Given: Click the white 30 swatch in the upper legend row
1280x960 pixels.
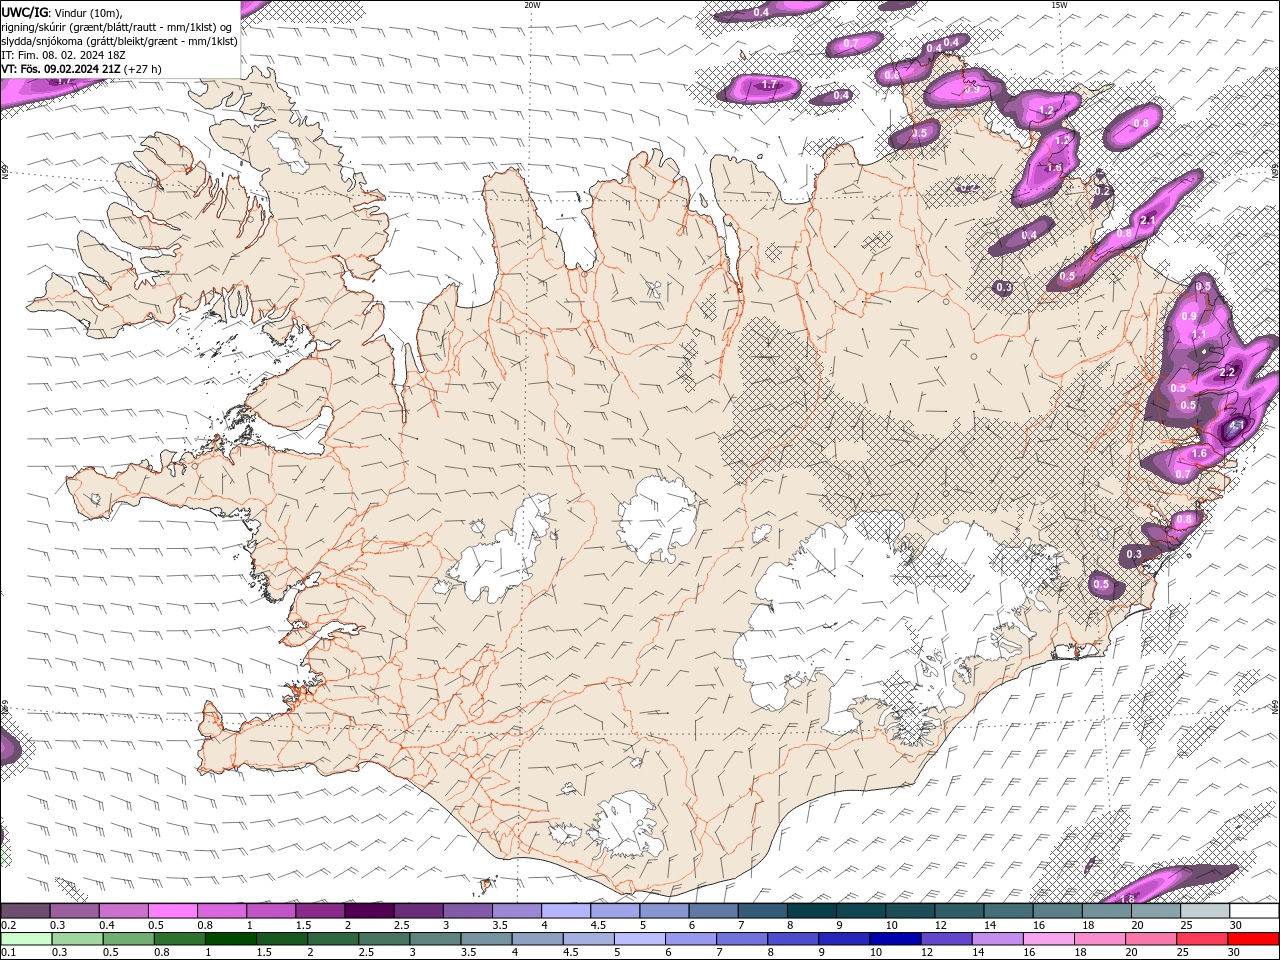Looking at the screenshot, I should (1255, 911).
